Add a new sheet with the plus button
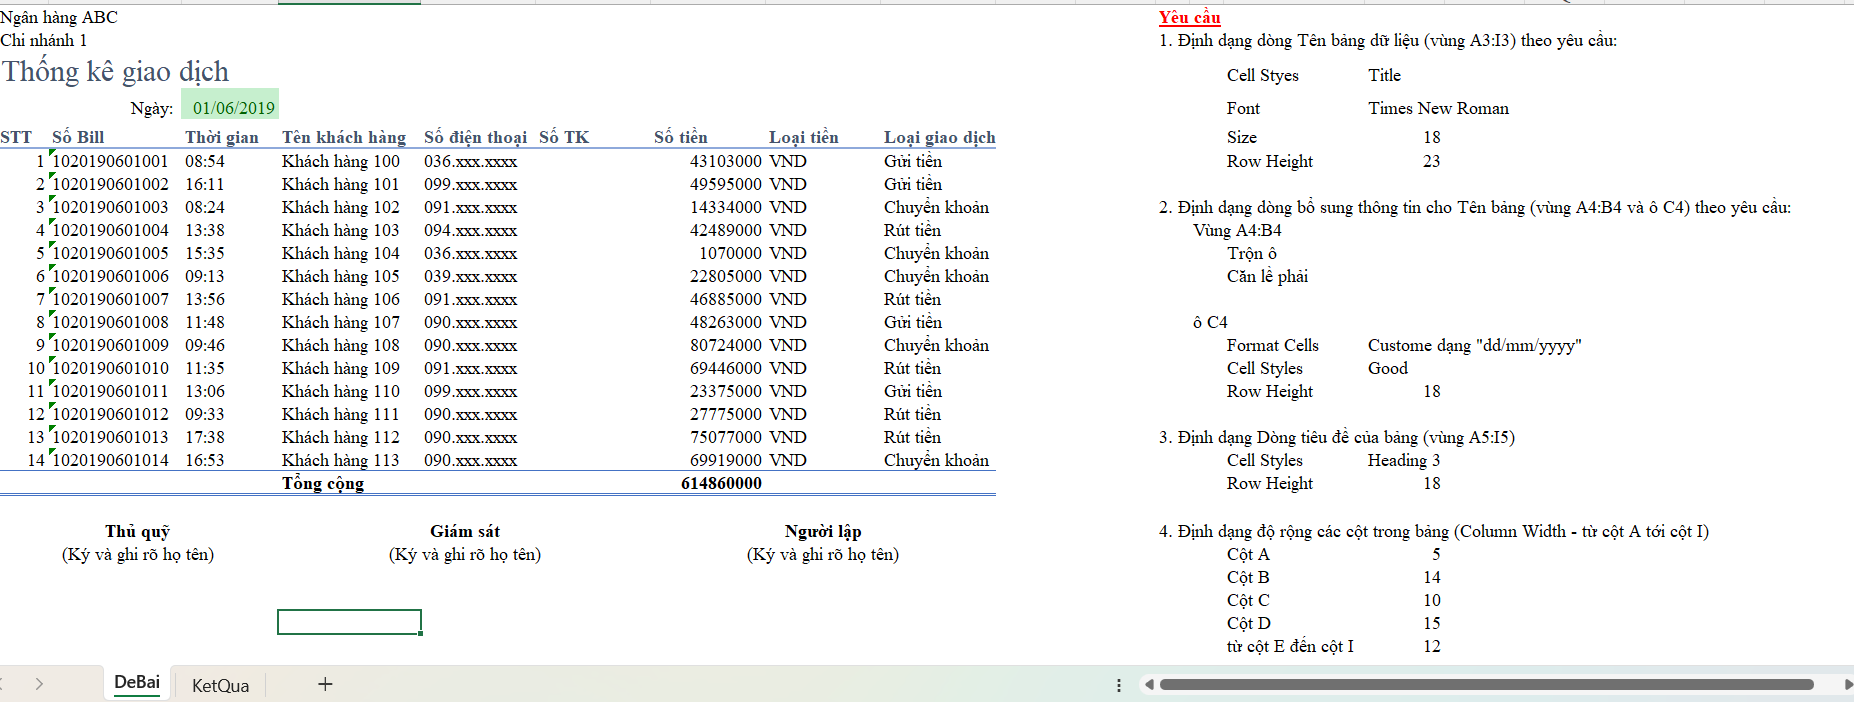The height and width of the screenshot is (702, 1854). [x=325, y=684]
